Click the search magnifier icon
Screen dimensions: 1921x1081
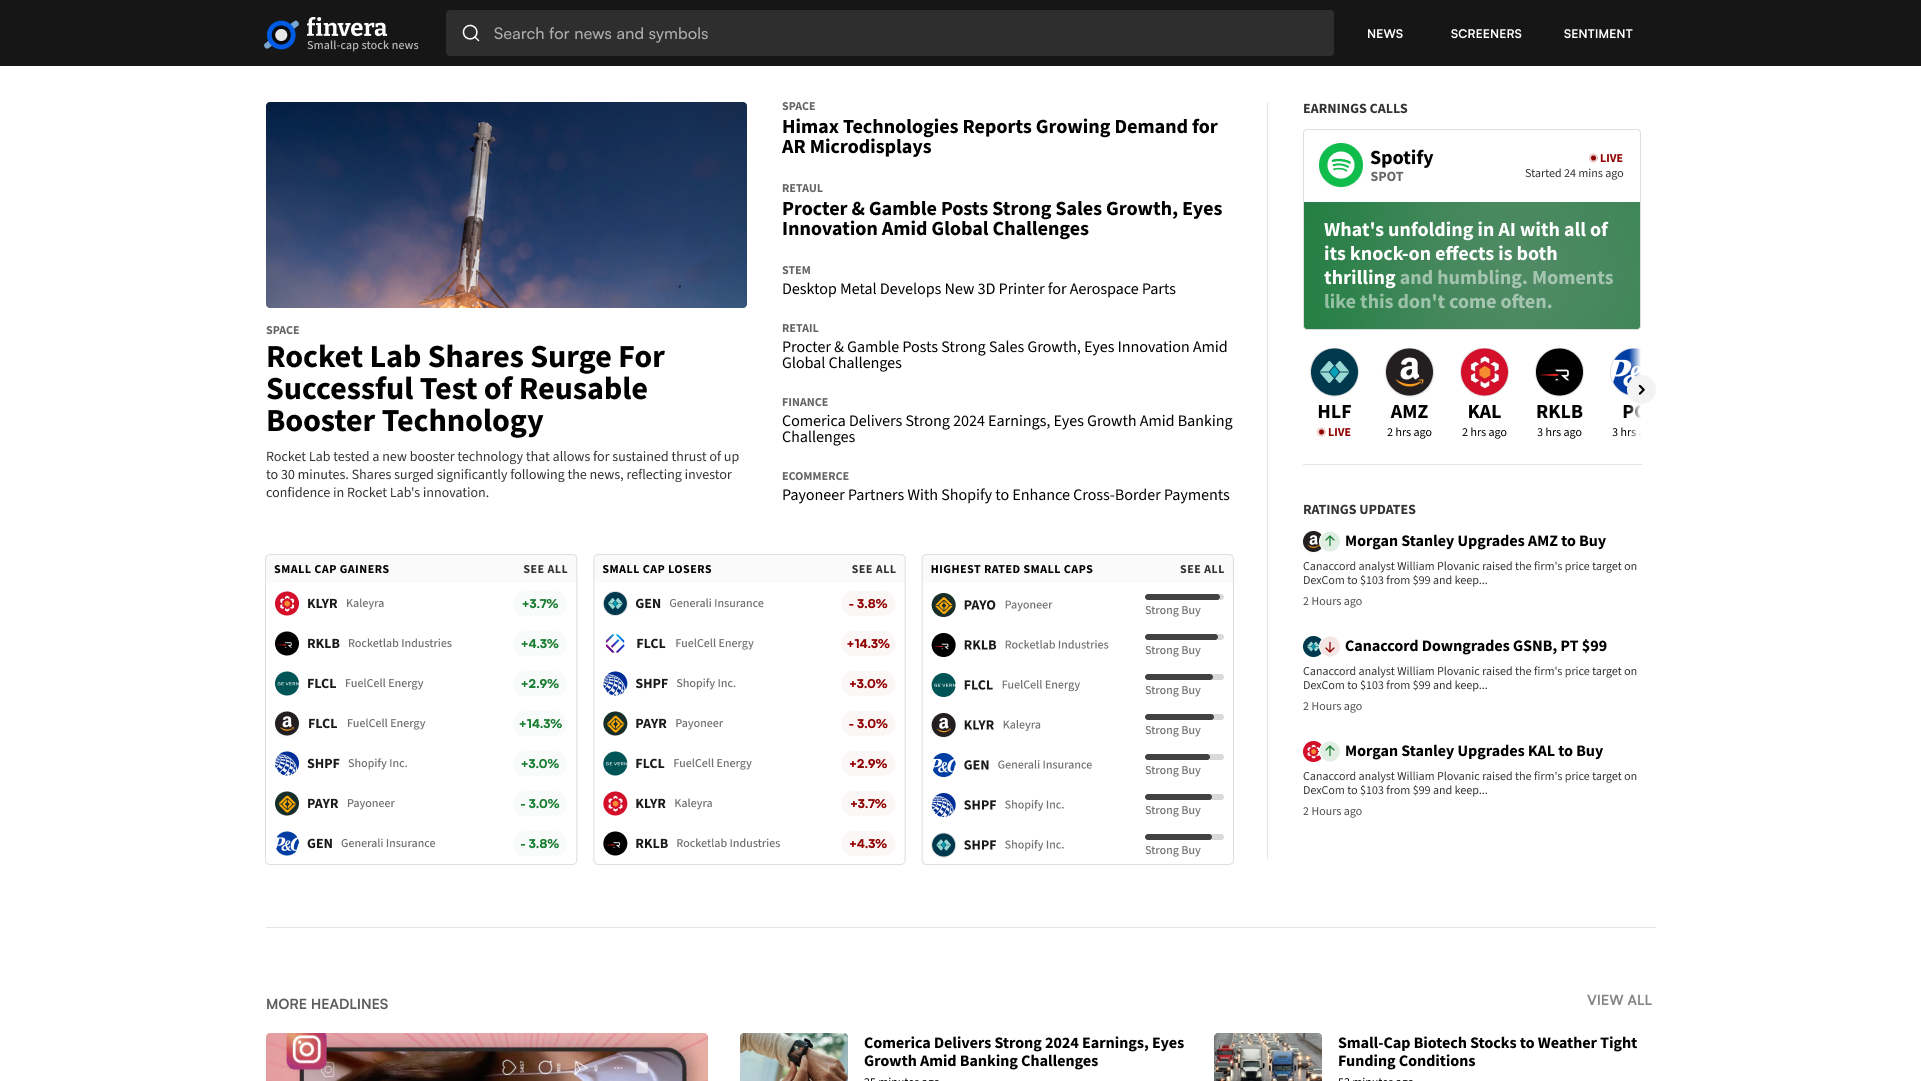[471, 34]
